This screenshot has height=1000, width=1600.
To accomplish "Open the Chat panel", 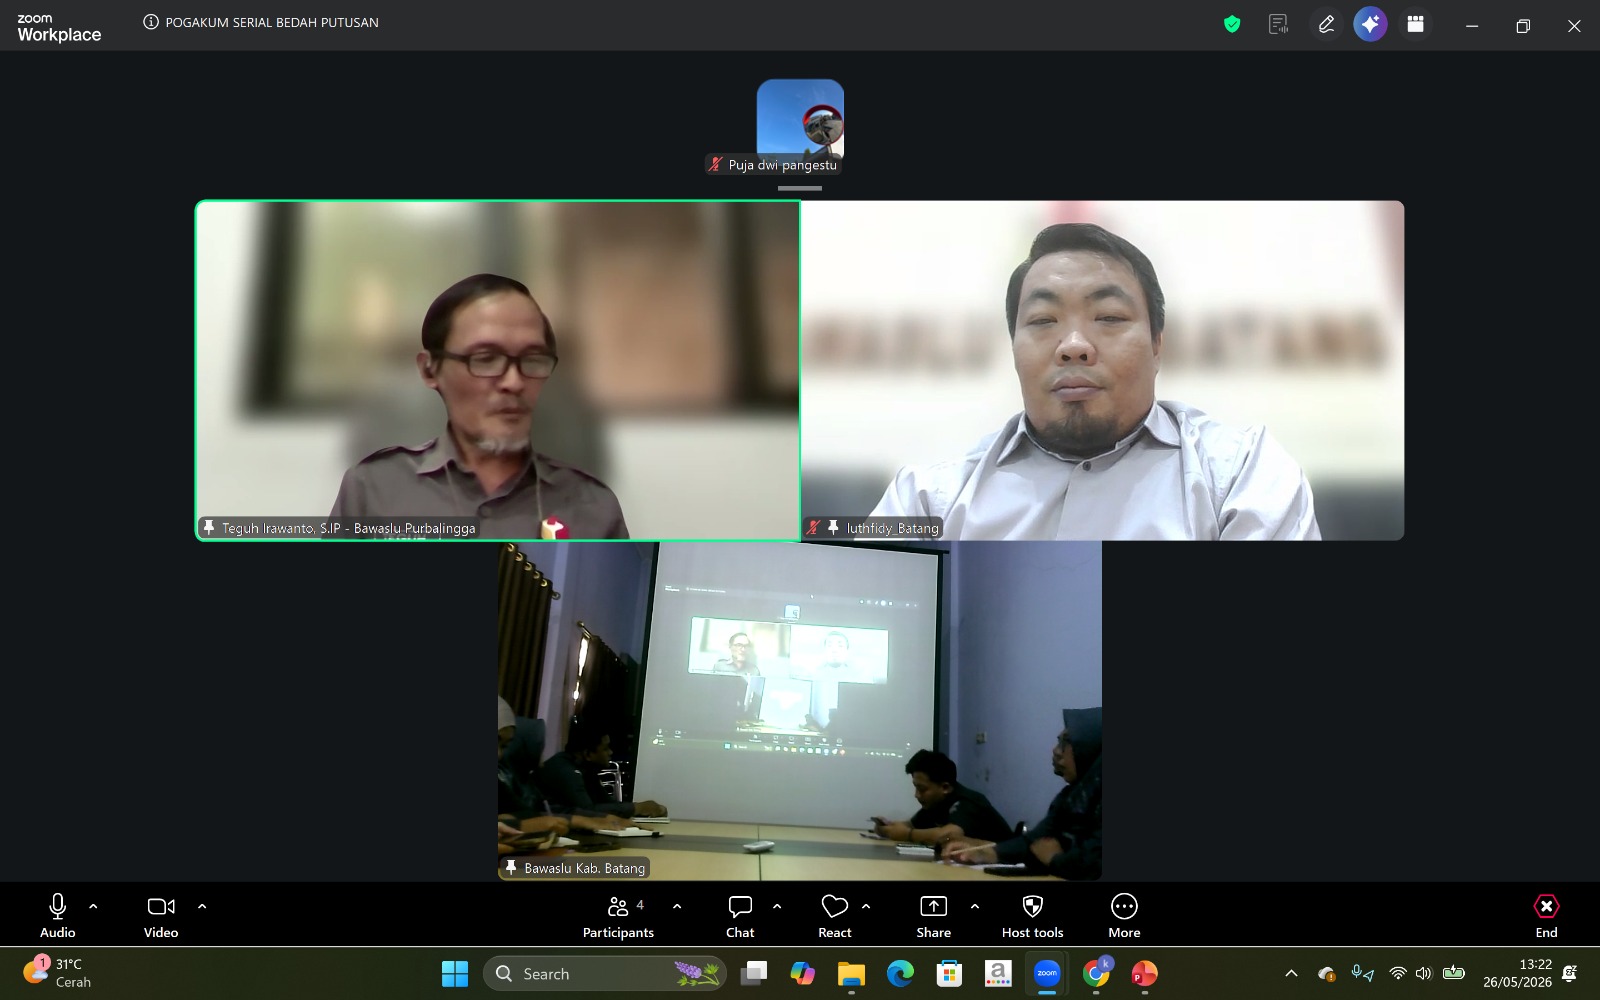I will tap(740, 916).
